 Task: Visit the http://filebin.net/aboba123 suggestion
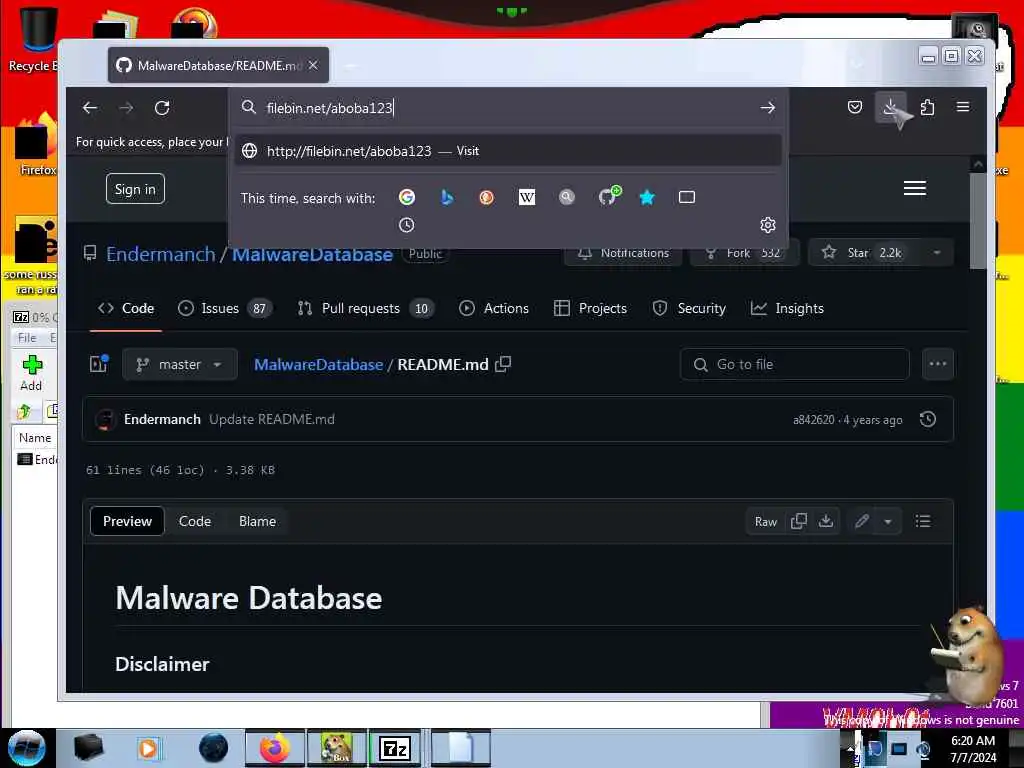pyautogui.click(x=508, y=151)
